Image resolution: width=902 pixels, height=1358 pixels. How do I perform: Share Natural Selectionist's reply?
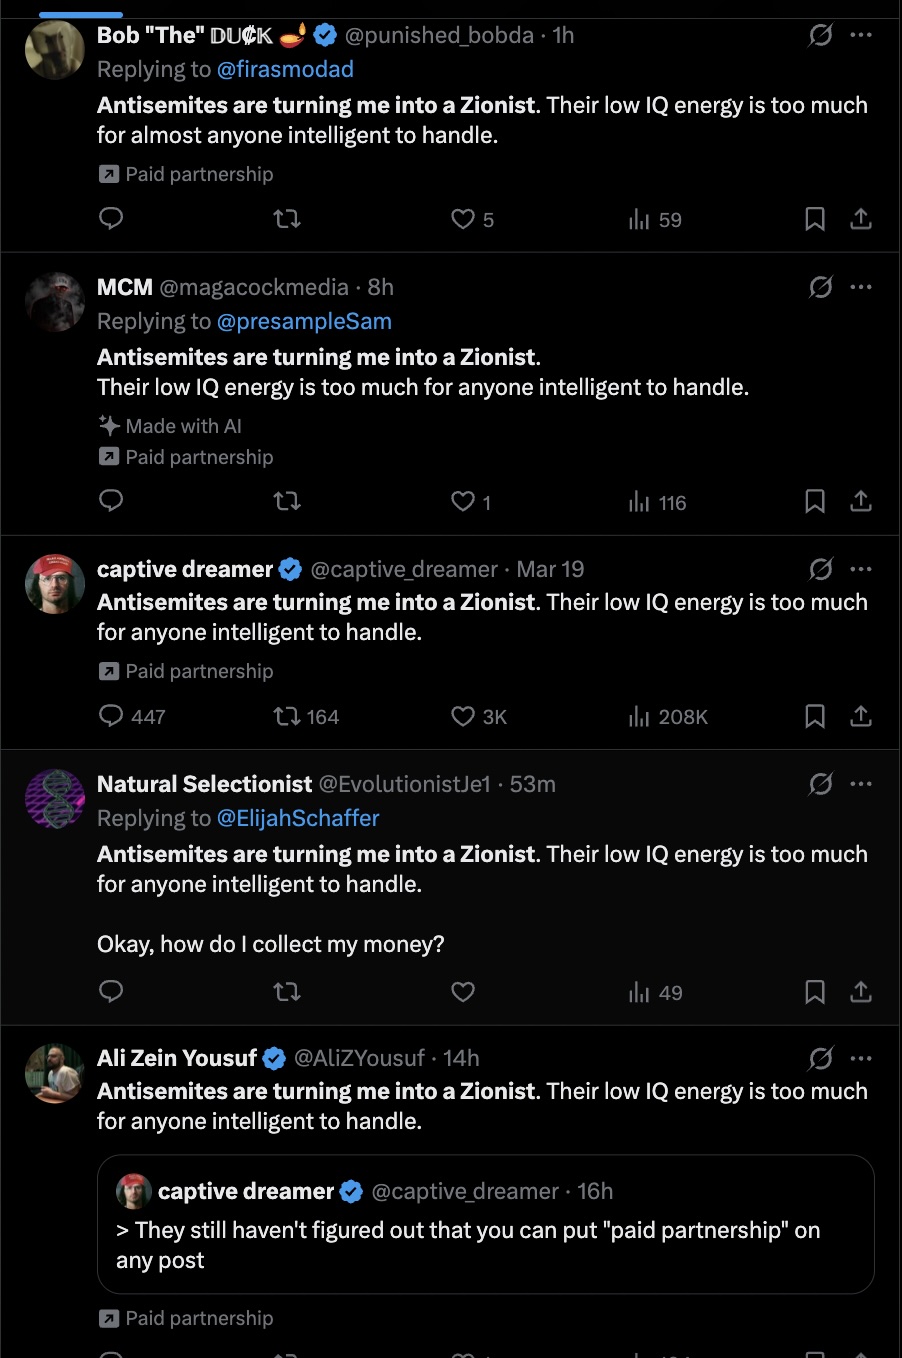[861, 992]
